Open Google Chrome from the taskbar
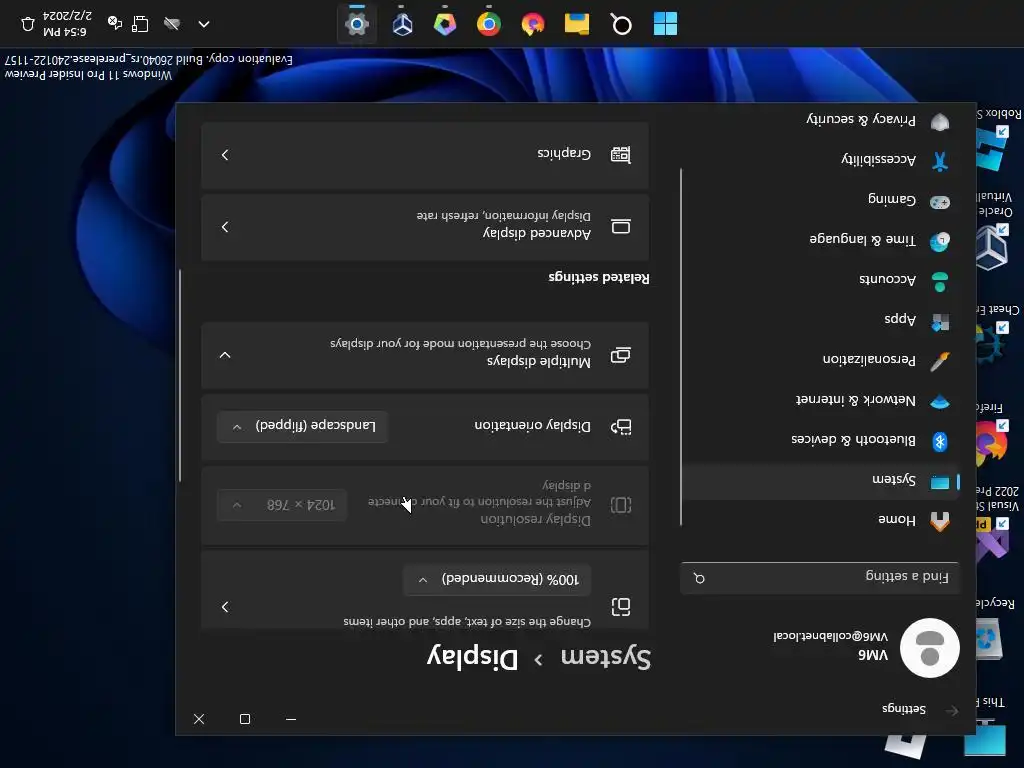 [488, 24]
